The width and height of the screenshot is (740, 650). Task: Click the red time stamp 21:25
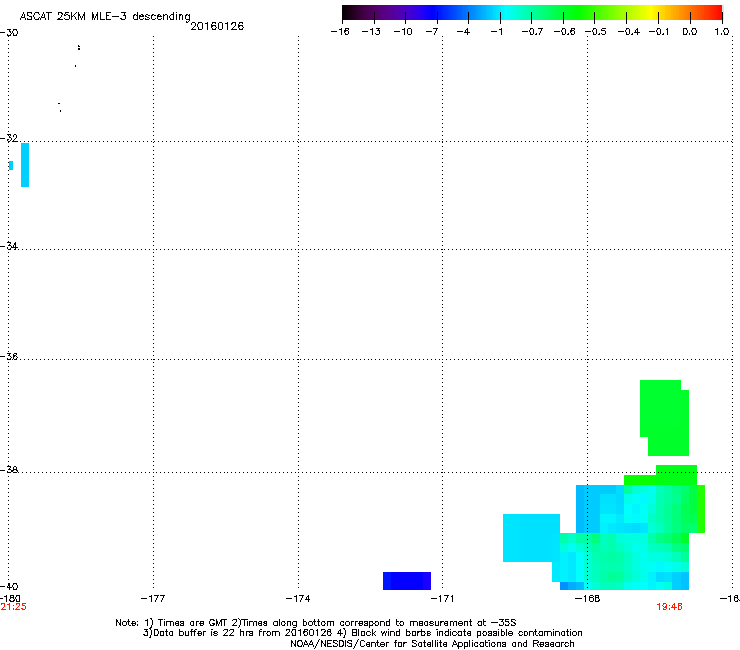(x=13, y=607)
